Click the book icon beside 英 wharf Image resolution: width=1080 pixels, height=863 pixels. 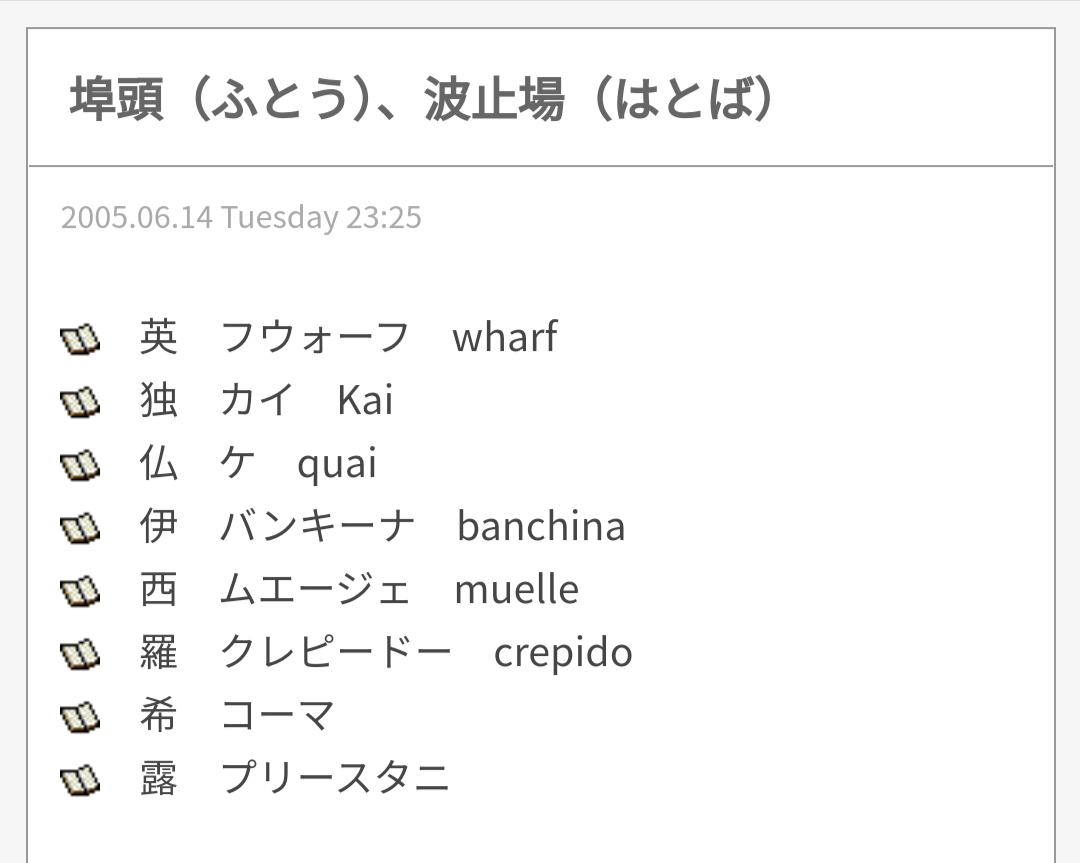click(x=80, y=339)
